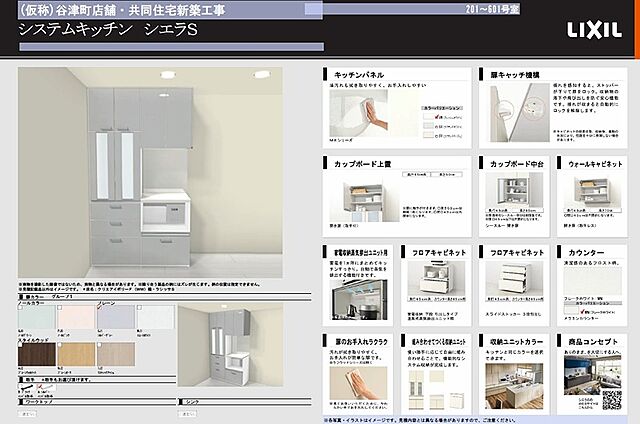Select the black door handle option

coord(27,387)
